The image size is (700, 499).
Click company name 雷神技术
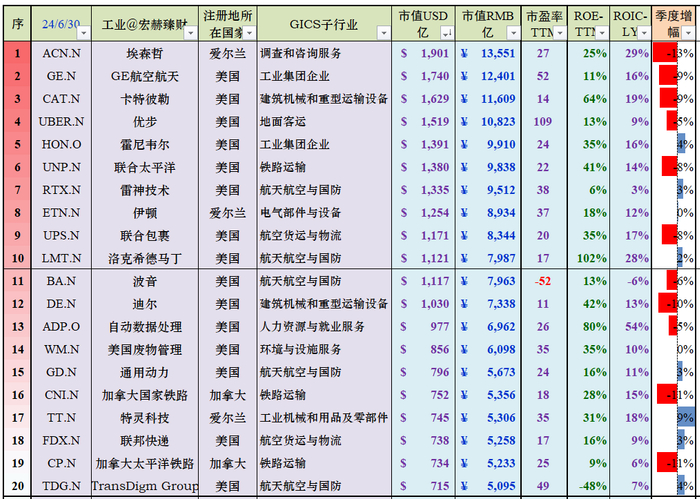pos(145,190)
